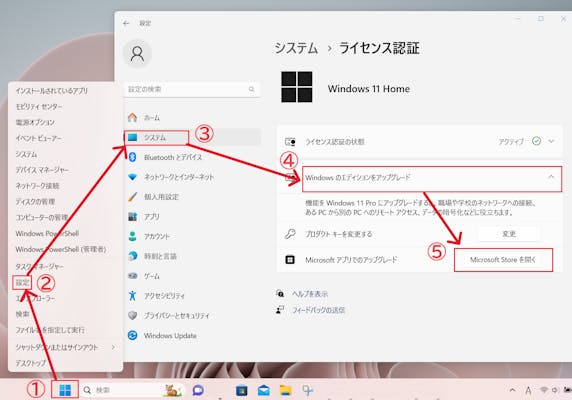This screenshot has width=572, height=400.
Task: Launch Microsoft Store from the taskbar
Action: click(x=241, y=391)
